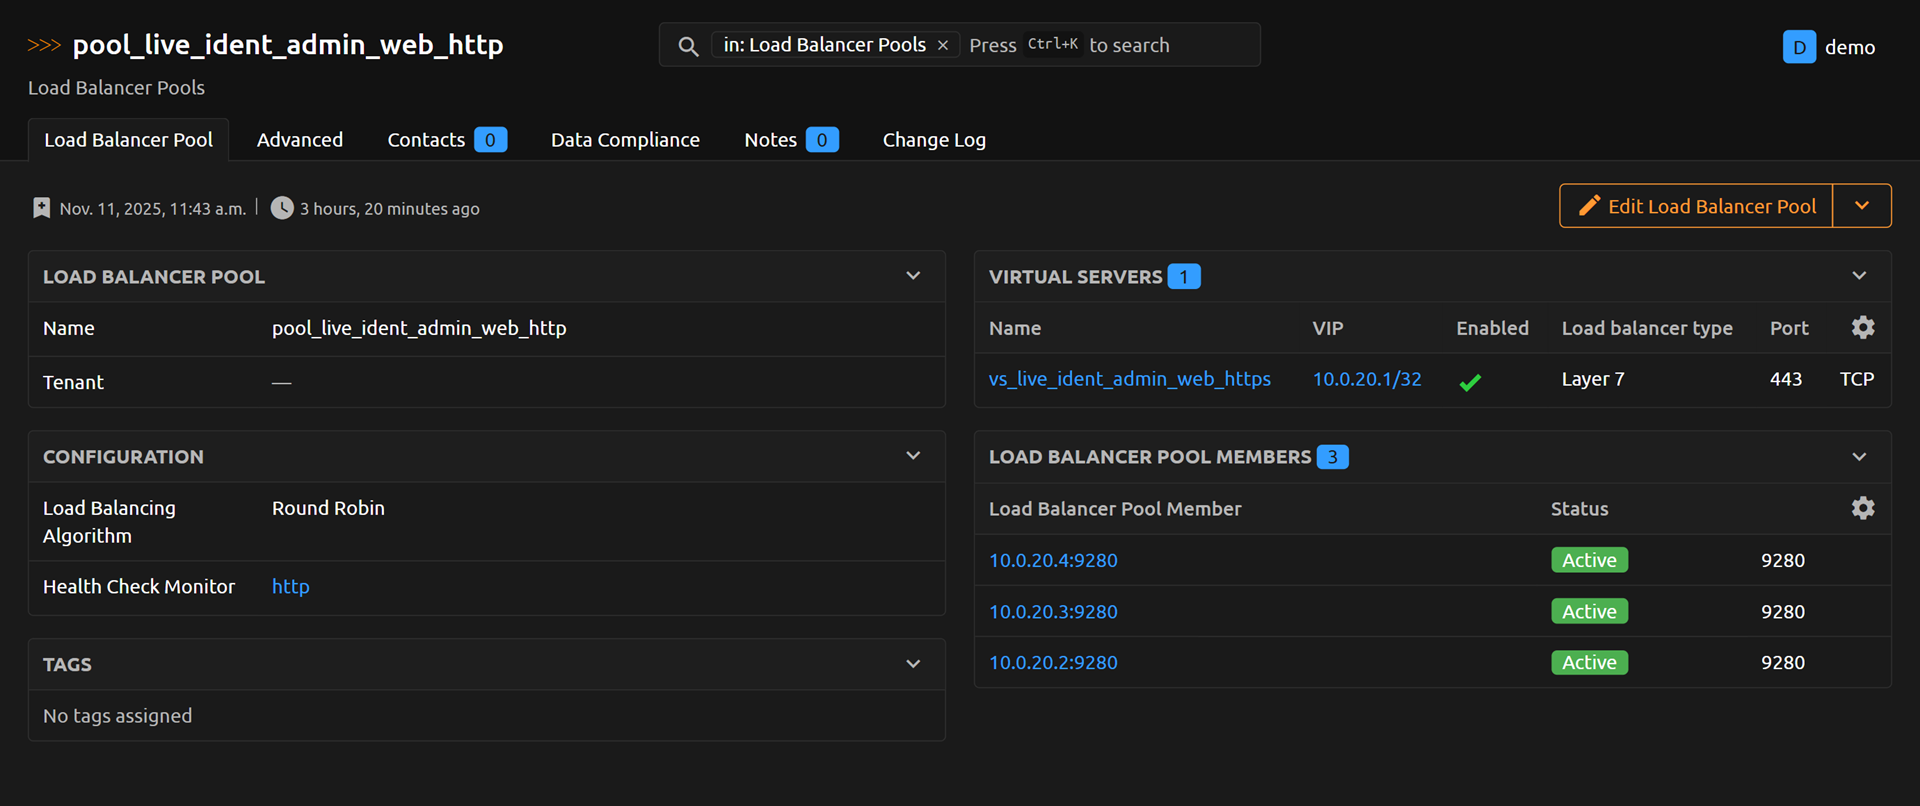
Task: Open Edit Load Balancer Pool dropdown arrow
Action: [1861, 206]
